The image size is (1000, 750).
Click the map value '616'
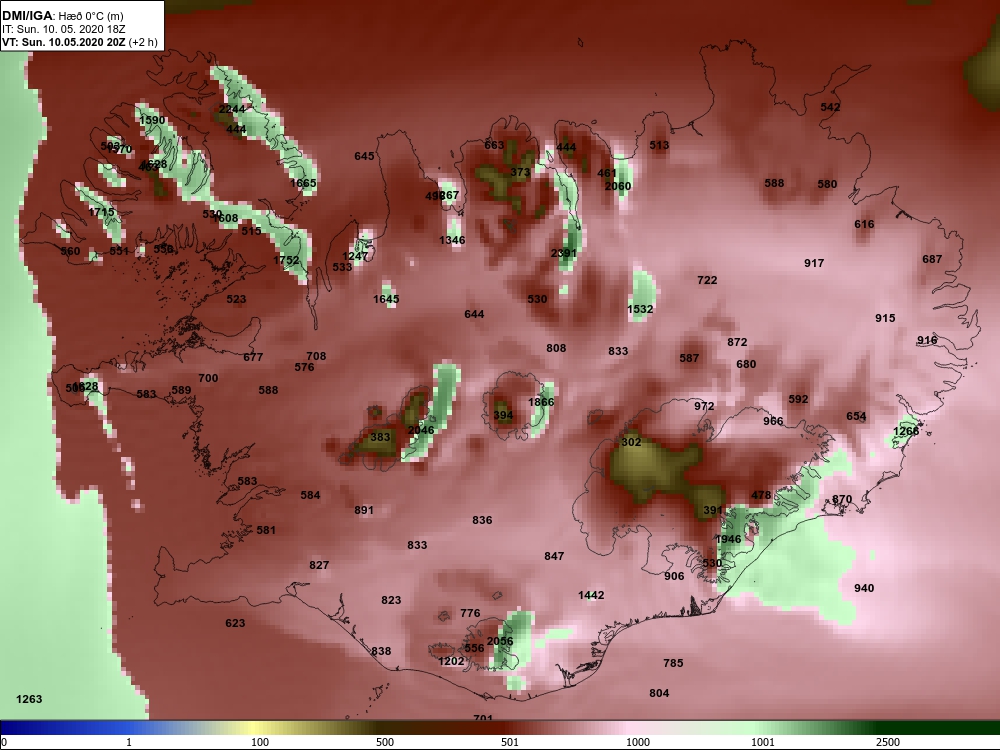point(865,224)
